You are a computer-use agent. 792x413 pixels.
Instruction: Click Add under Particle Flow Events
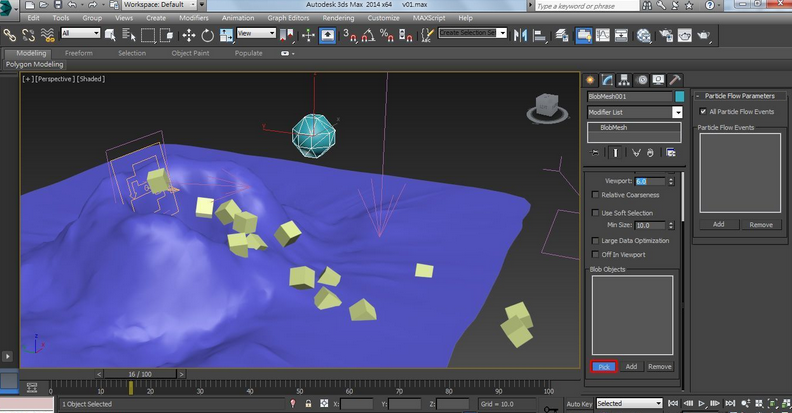click(x=718, y=224)
